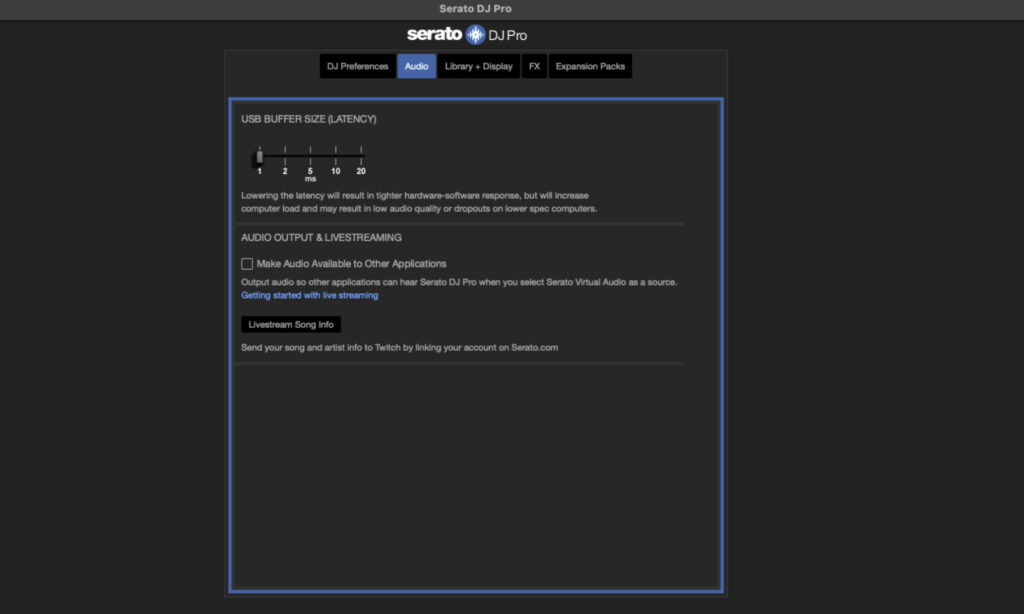
Task: Click the Twitch account linking description text
Action: [399, 347]
